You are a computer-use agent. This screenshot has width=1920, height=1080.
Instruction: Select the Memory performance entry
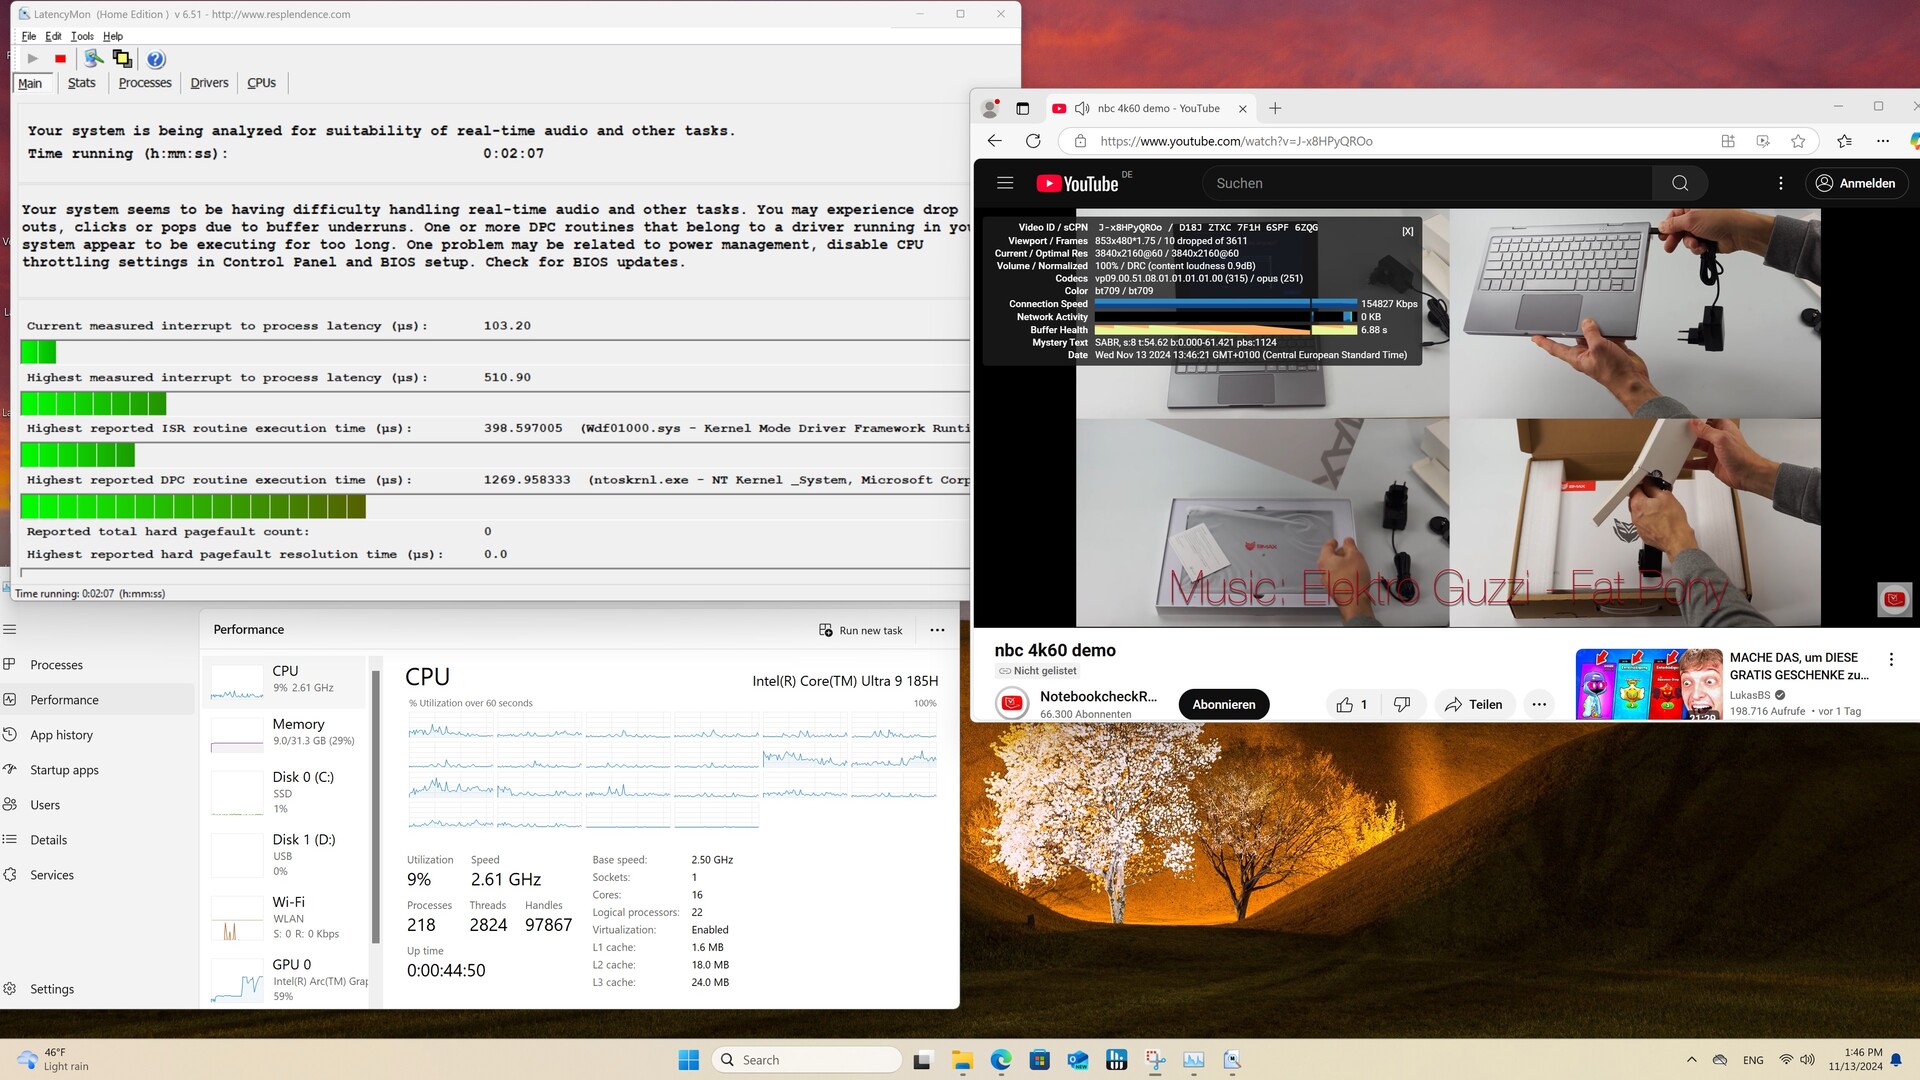[286, 732]
